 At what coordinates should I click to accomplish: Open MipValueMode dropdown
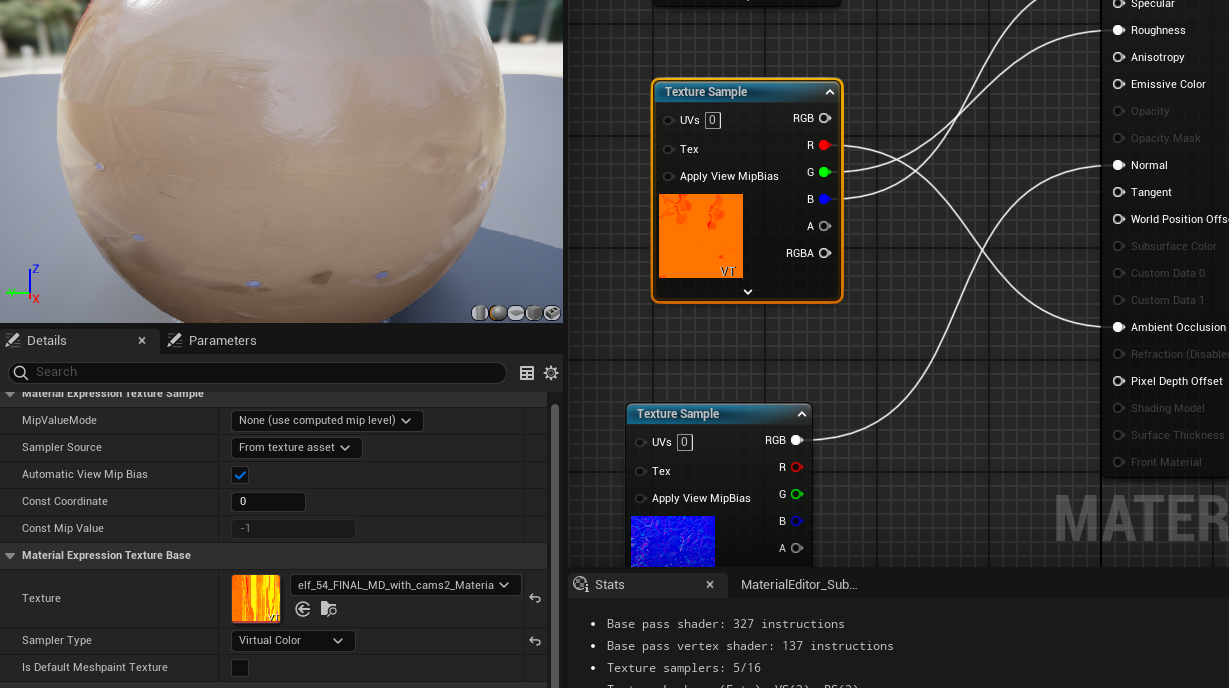pos(327,421)
